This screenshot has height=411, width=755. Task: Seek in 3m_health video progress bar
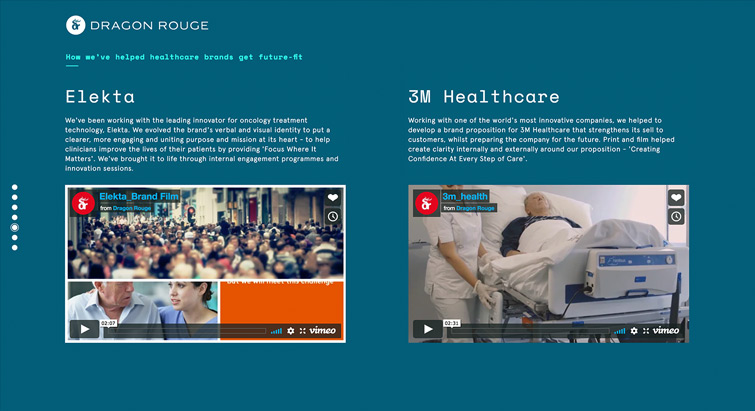point(530,331)
